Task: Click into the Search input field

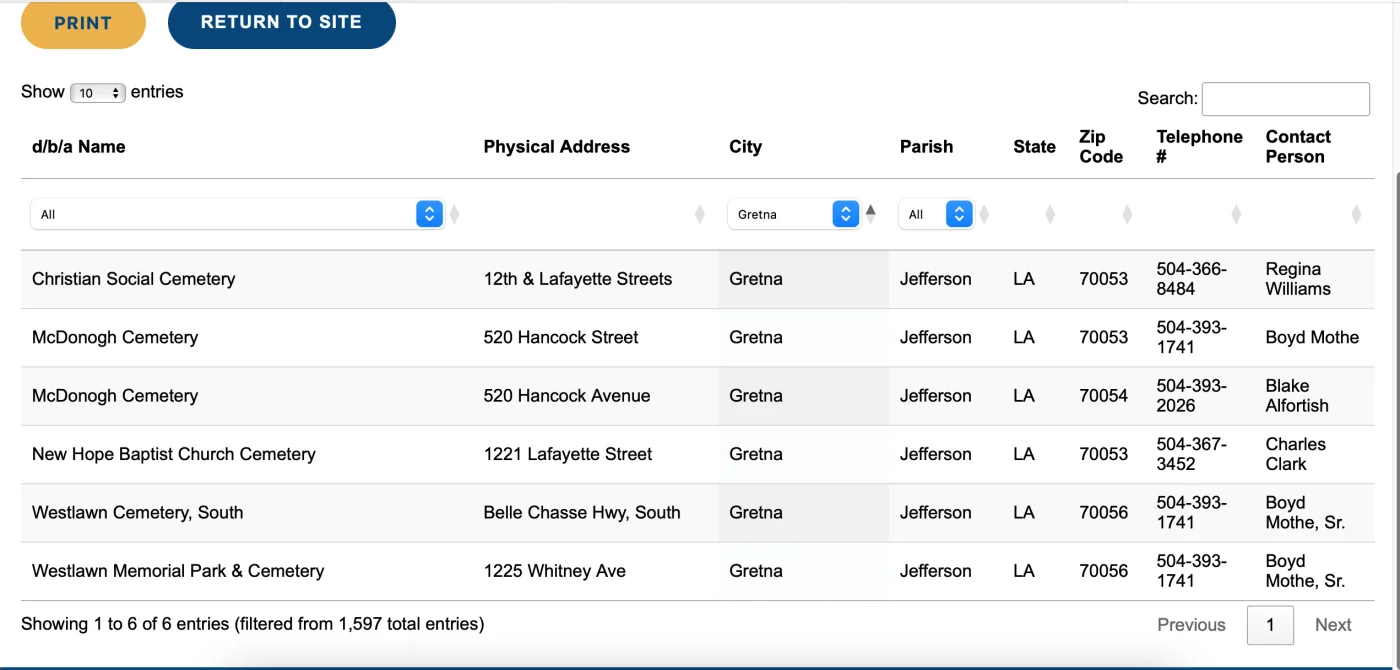Action: point(1285,99)
